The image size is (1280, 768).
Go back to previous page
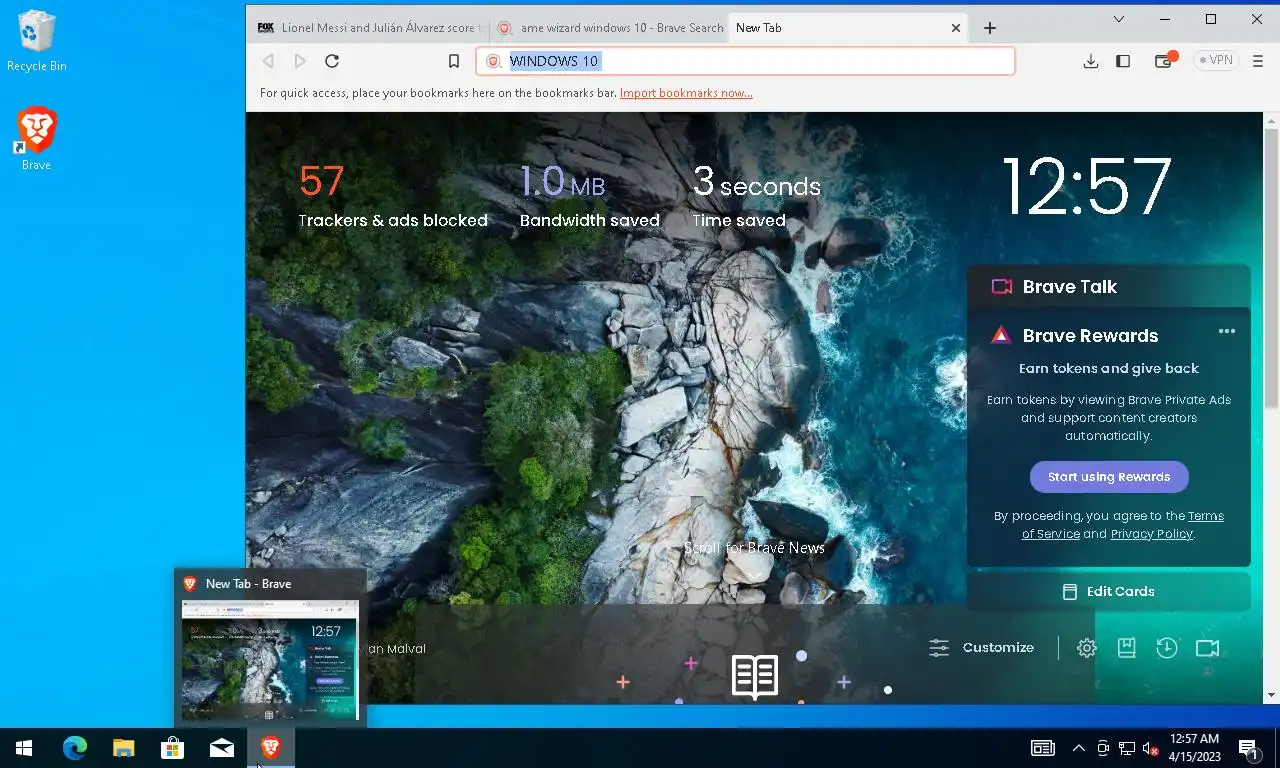pos(268,61)
